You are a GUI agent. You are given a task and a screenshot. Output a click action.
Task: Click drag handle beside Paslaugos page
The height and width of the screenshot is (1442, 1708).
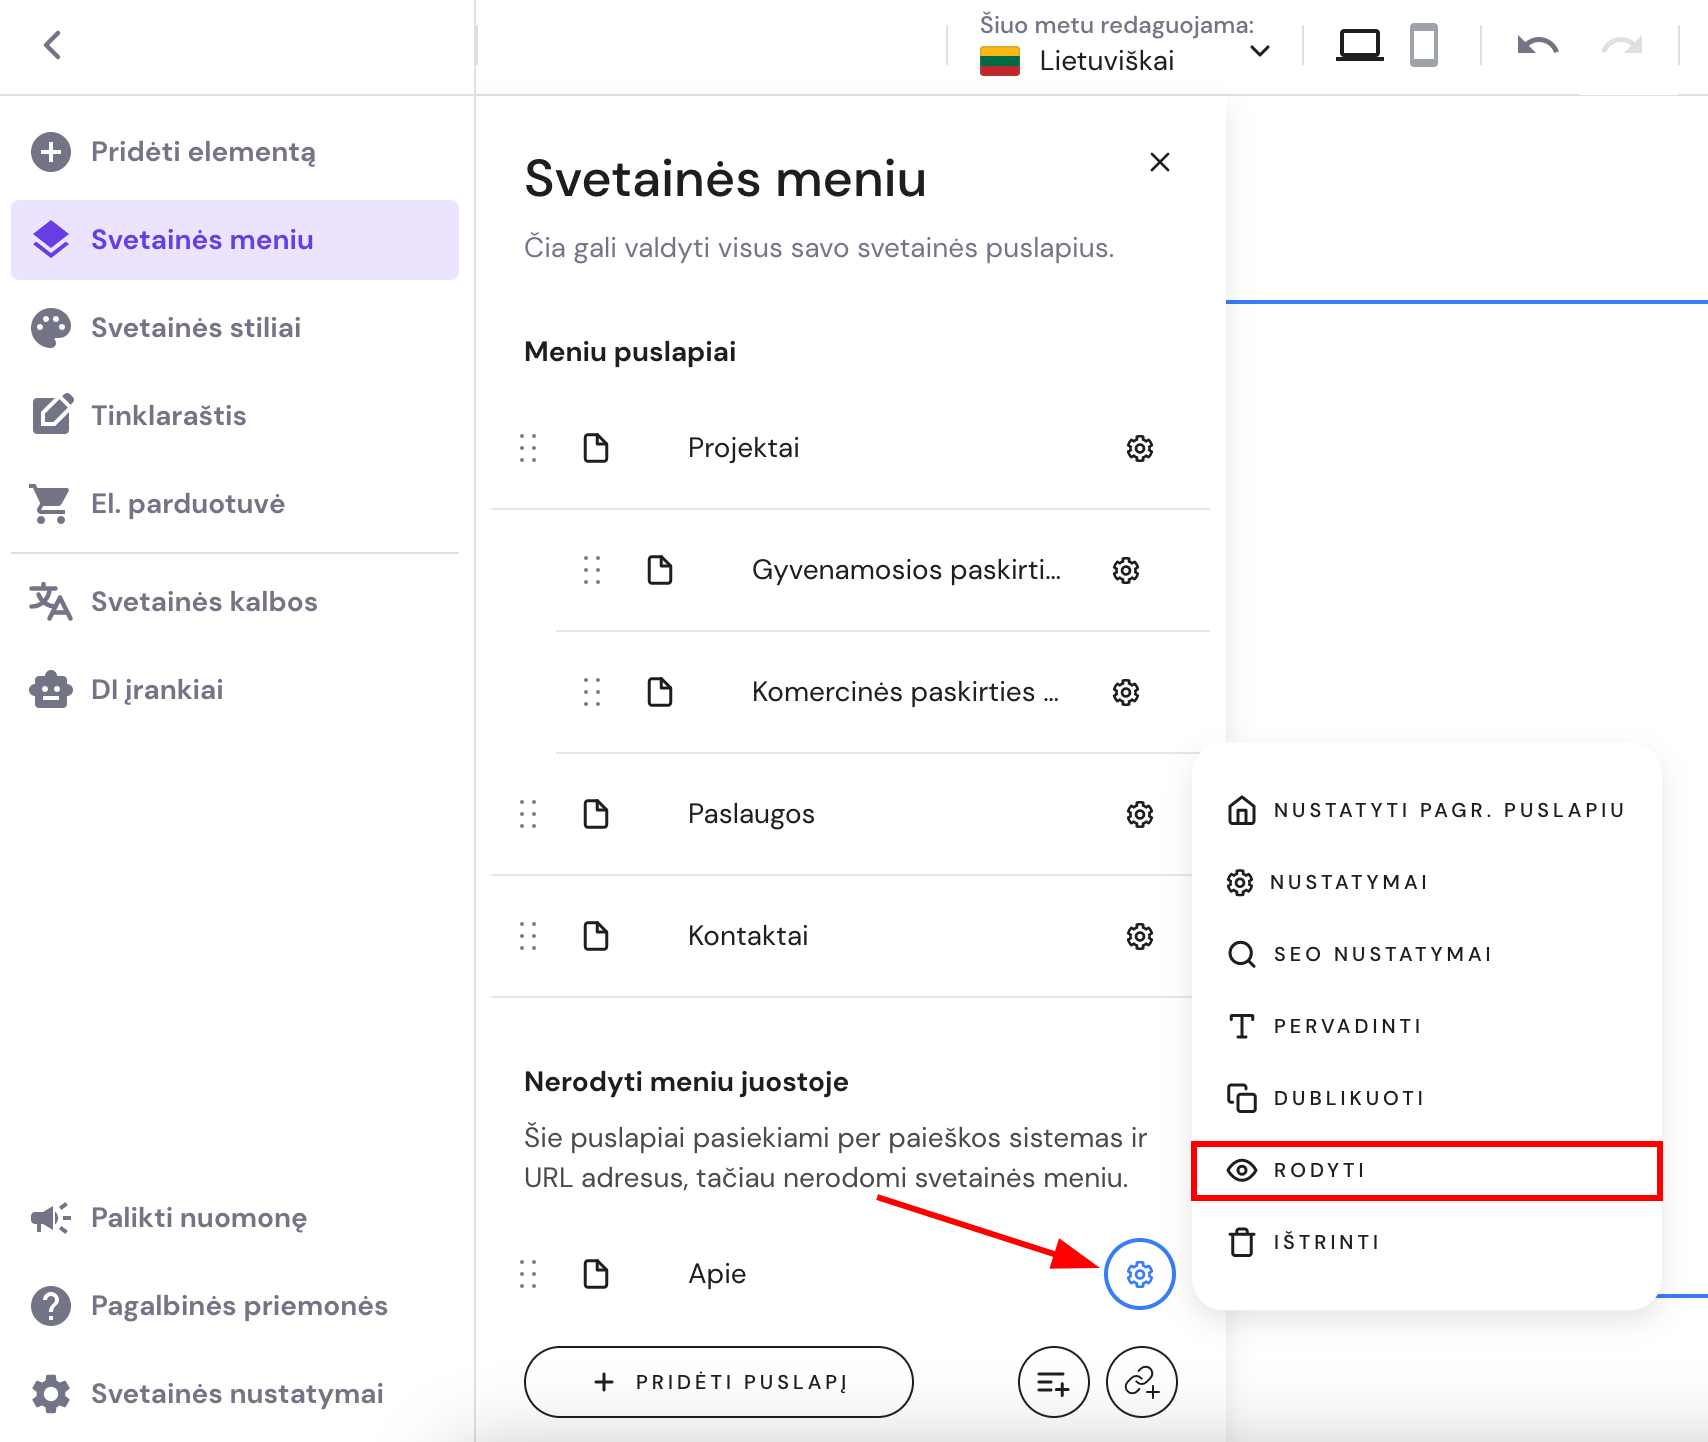(528, 814)
